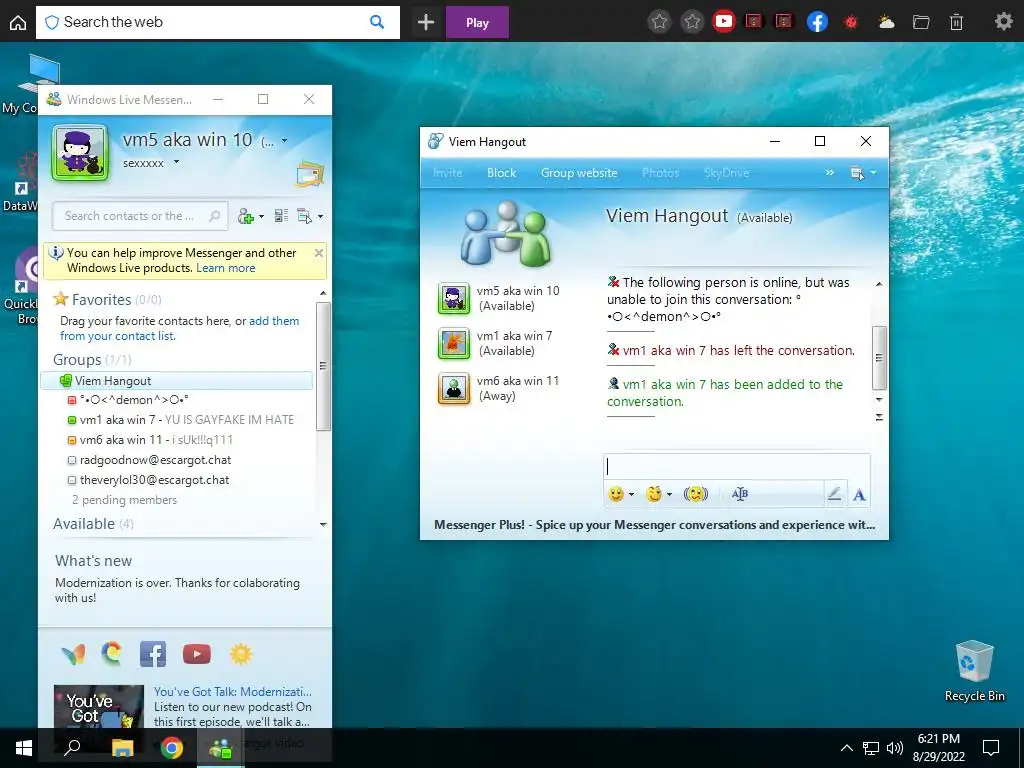Click the Search contacts field
This screenshot has width=1024, height=768.
coord(140,216)
